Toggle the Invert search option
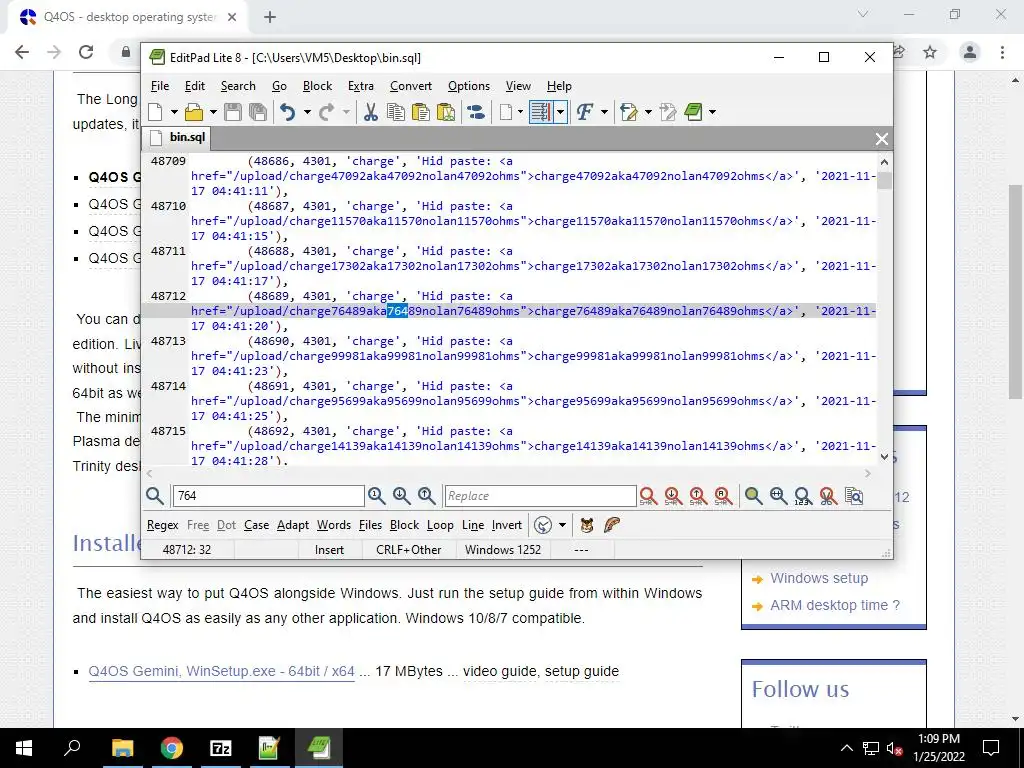Image resolution: width=1024 pixels, height=768 pixels. (507, 525)
